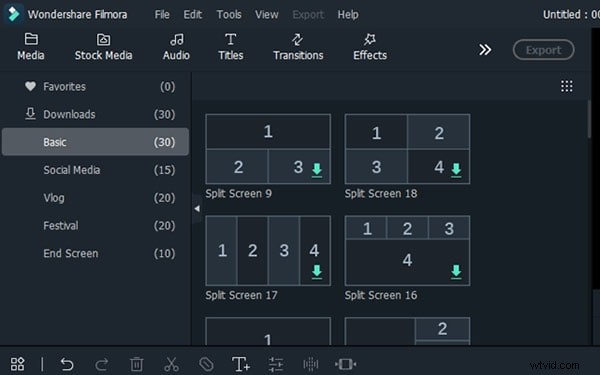Click the Add Text T+ icon
The width and height of the screenshot is (600, 375).
click(241, 364)
